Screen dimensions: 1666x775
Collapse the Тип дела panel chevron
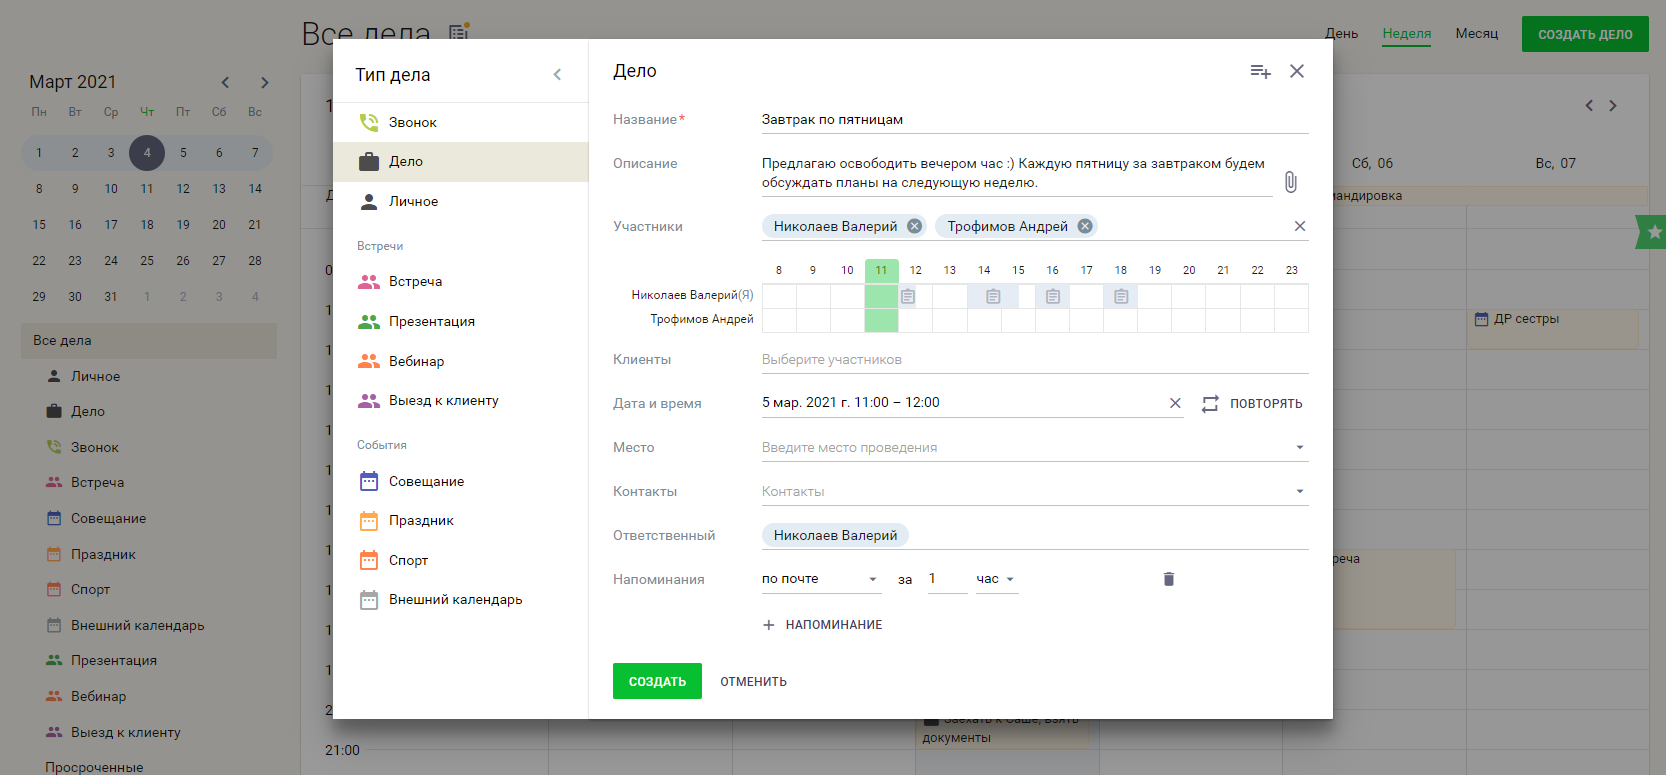(x=557, y=75)
